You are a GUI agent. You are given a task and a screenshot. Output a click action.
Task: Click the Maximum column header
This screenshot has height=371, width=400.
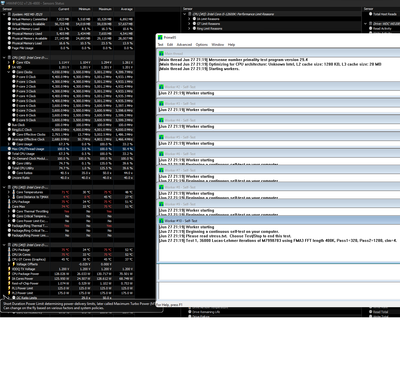[105, 9]
